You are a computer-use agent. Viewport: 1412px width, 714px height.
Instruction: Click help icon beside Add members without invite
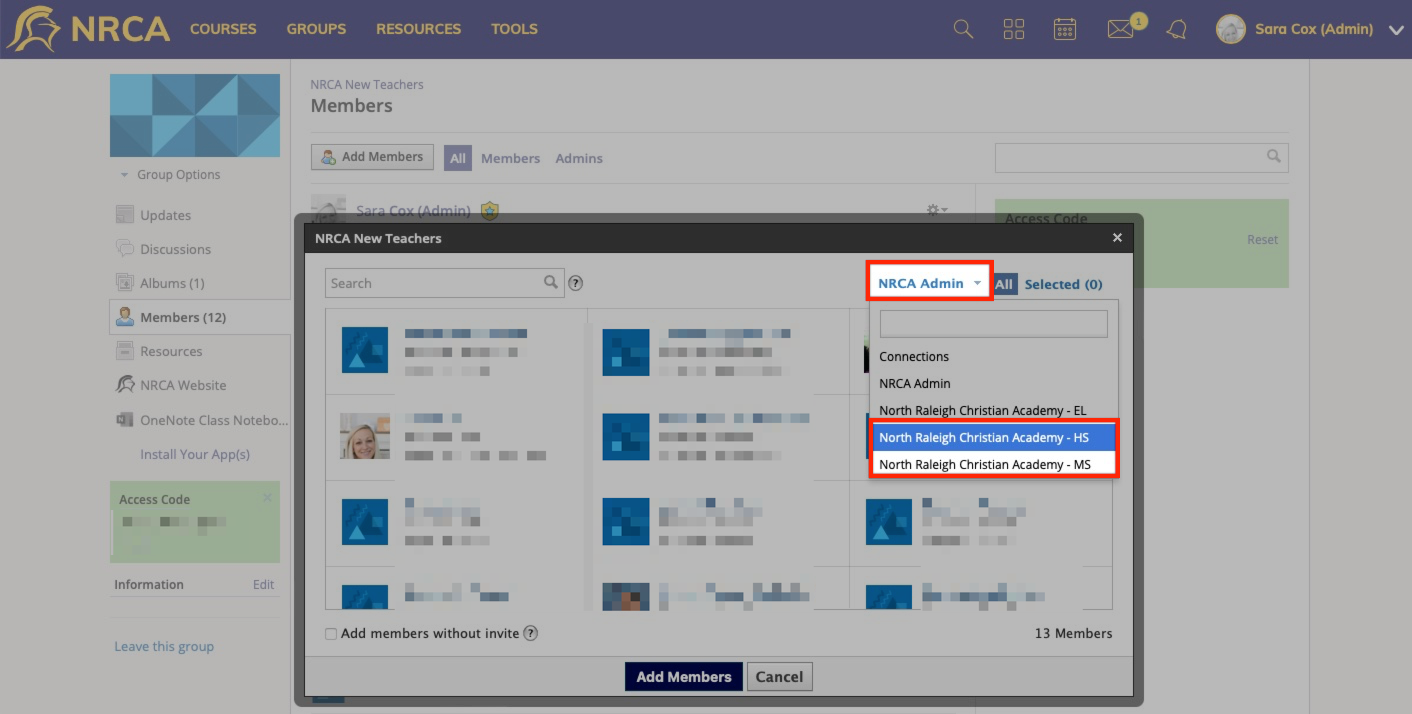pyautogui.click(x=531, y=633)
